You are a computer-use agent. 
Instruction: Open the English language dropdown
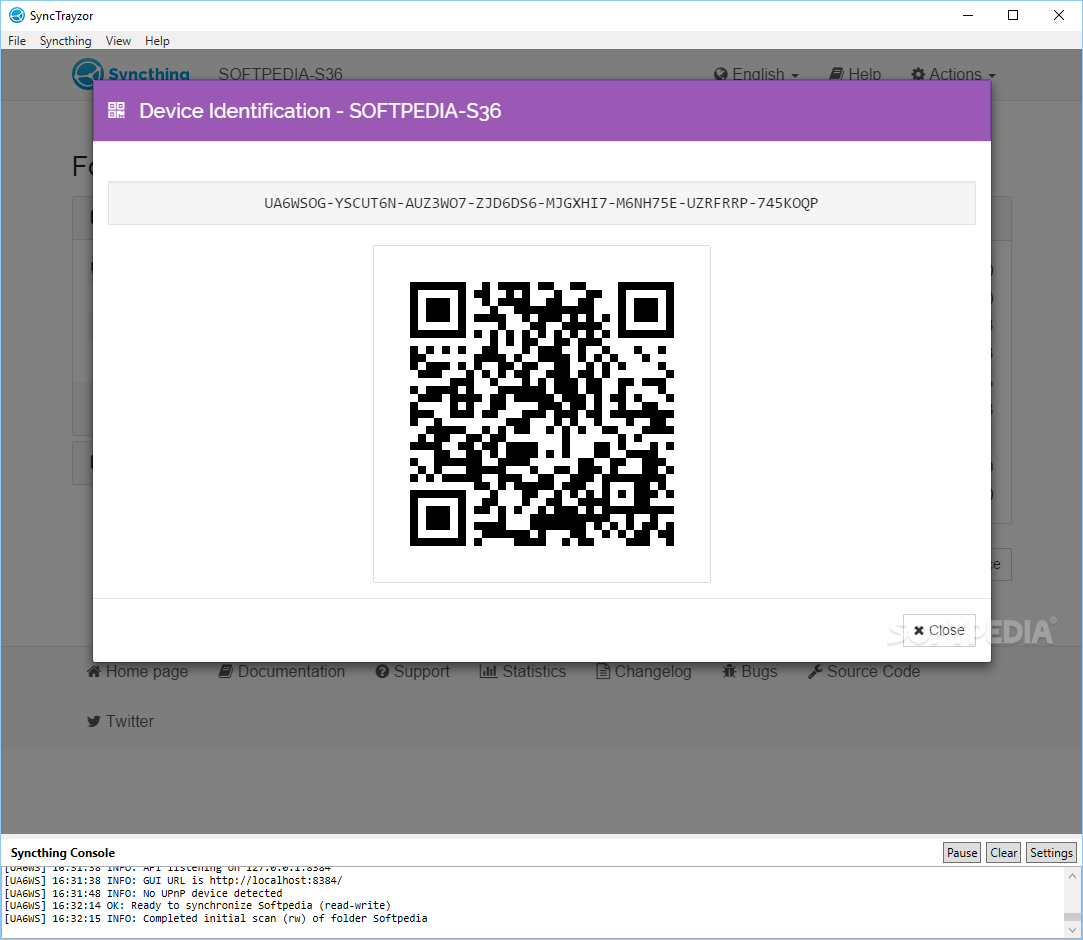[x=756, y=74]
